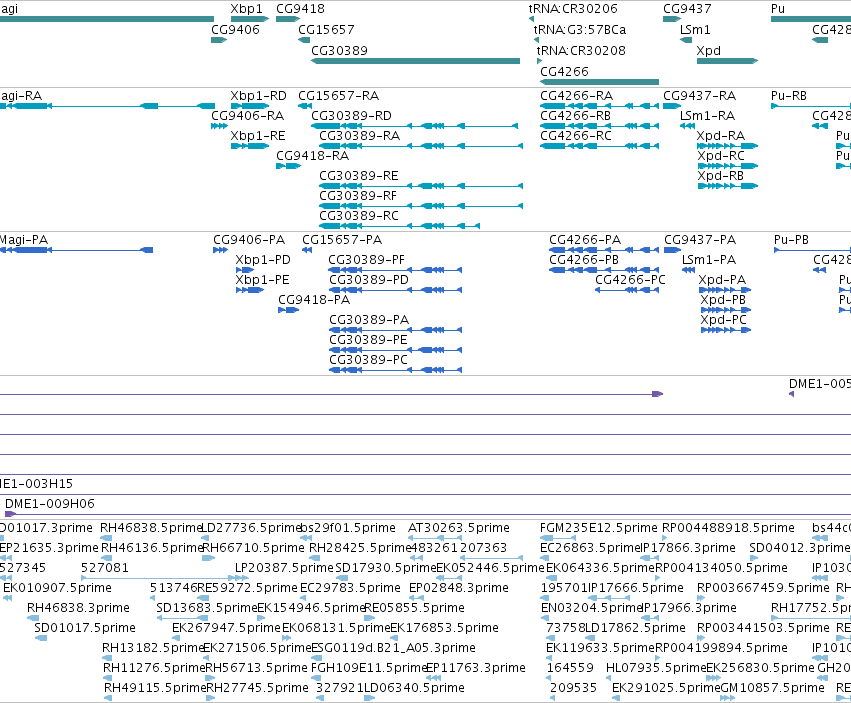
Task: Select the CG30389-RA transcript
Action: pyautogui.click(x=421, y=146)
